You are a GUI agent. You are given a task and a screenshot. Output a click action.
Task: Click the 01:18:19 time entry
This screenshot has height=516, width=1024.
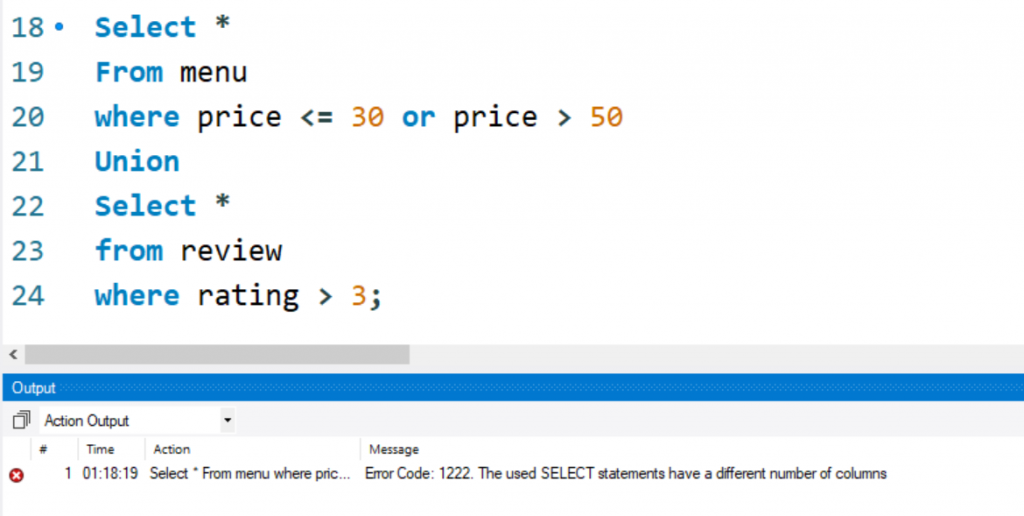[x=110, y=474]
